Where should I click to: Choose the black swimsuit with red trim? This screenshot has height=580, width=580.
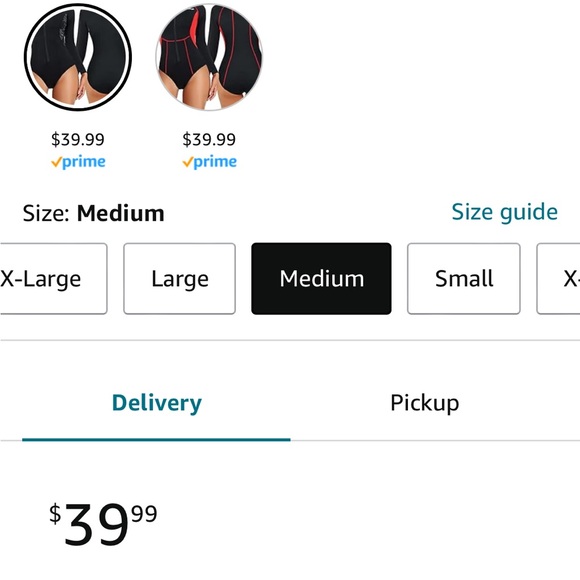tap(209, 57)
